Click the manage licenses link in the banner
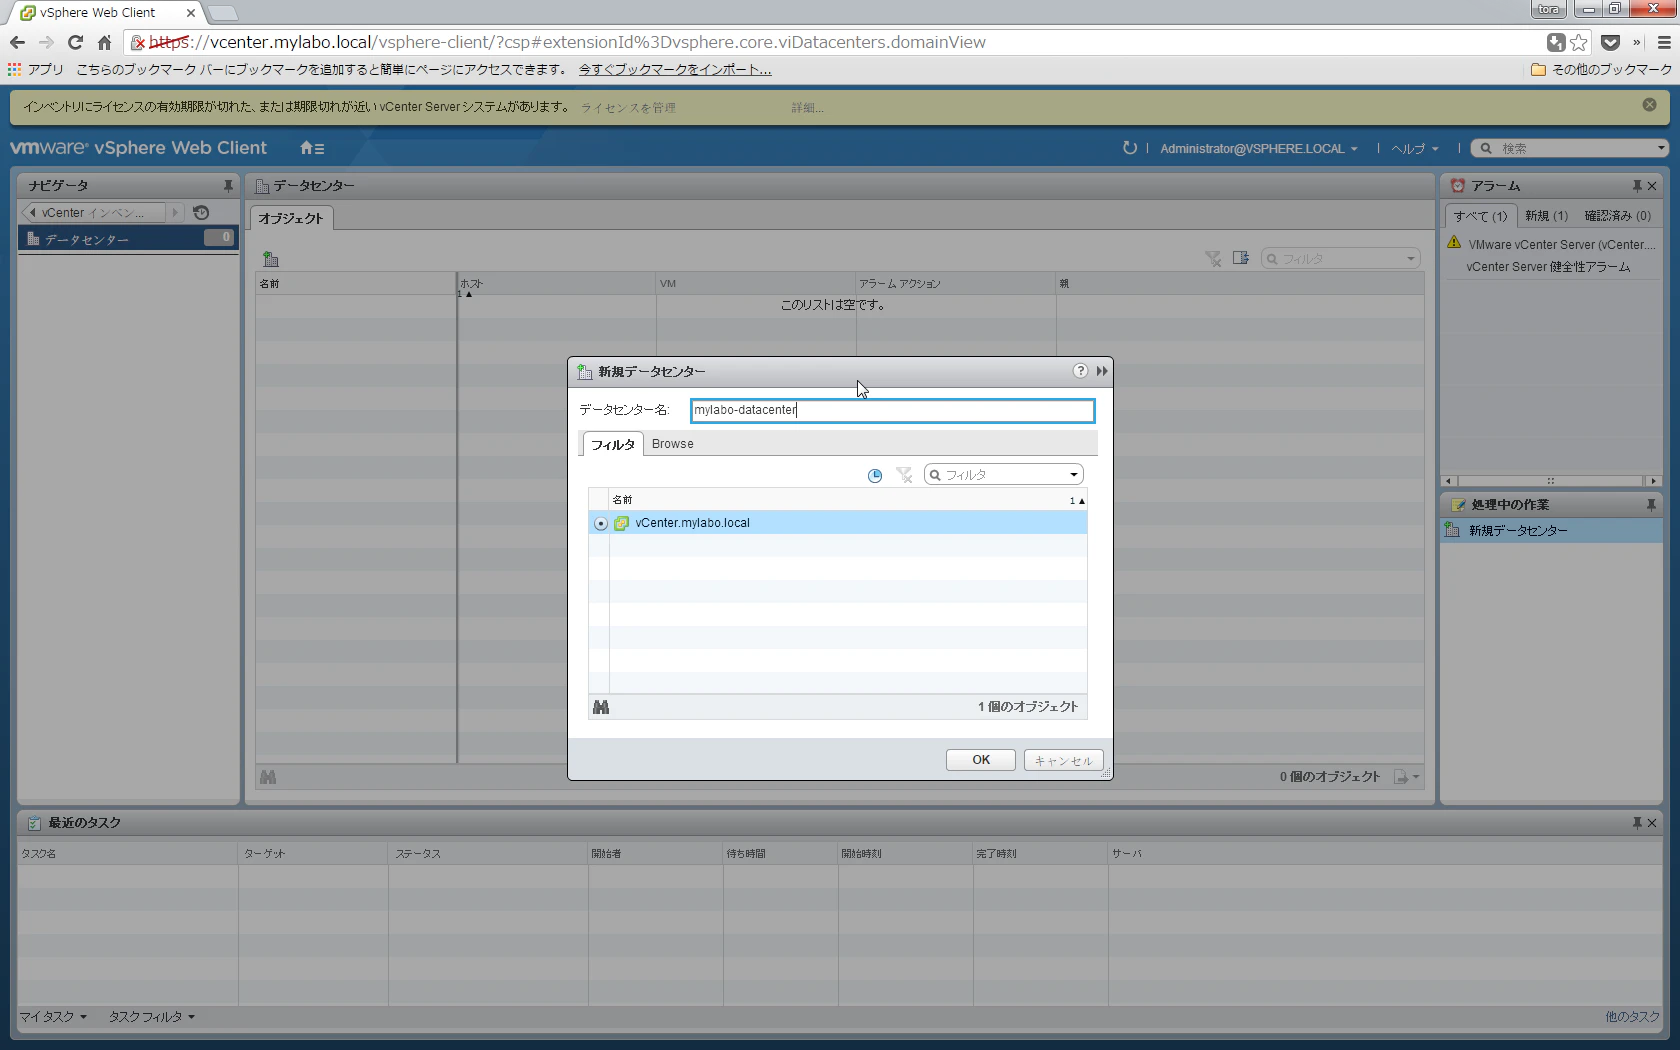This screenshot has height=1050, width=1680. tap(628, 108)
